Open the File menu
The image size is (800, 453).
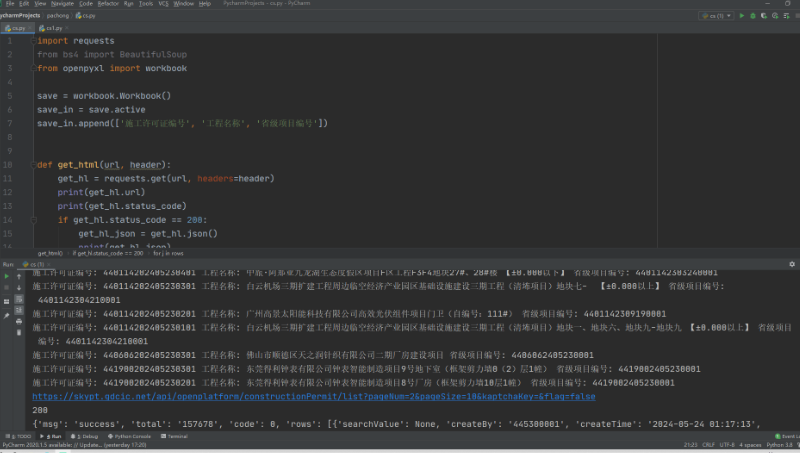(10, 4)
